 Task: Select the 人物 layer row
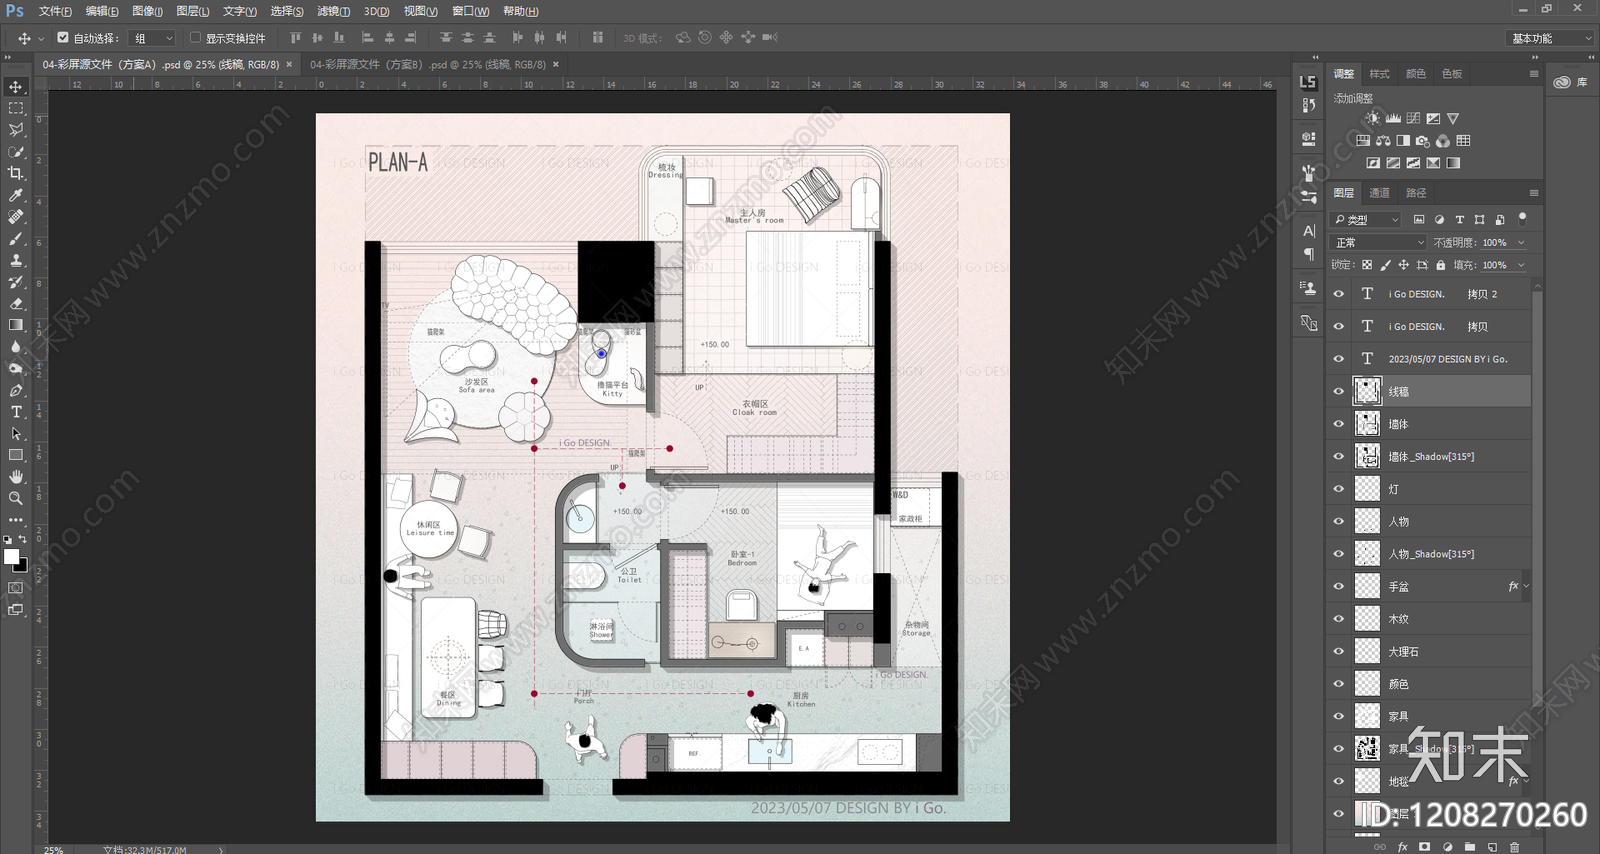coord(1430,521)
